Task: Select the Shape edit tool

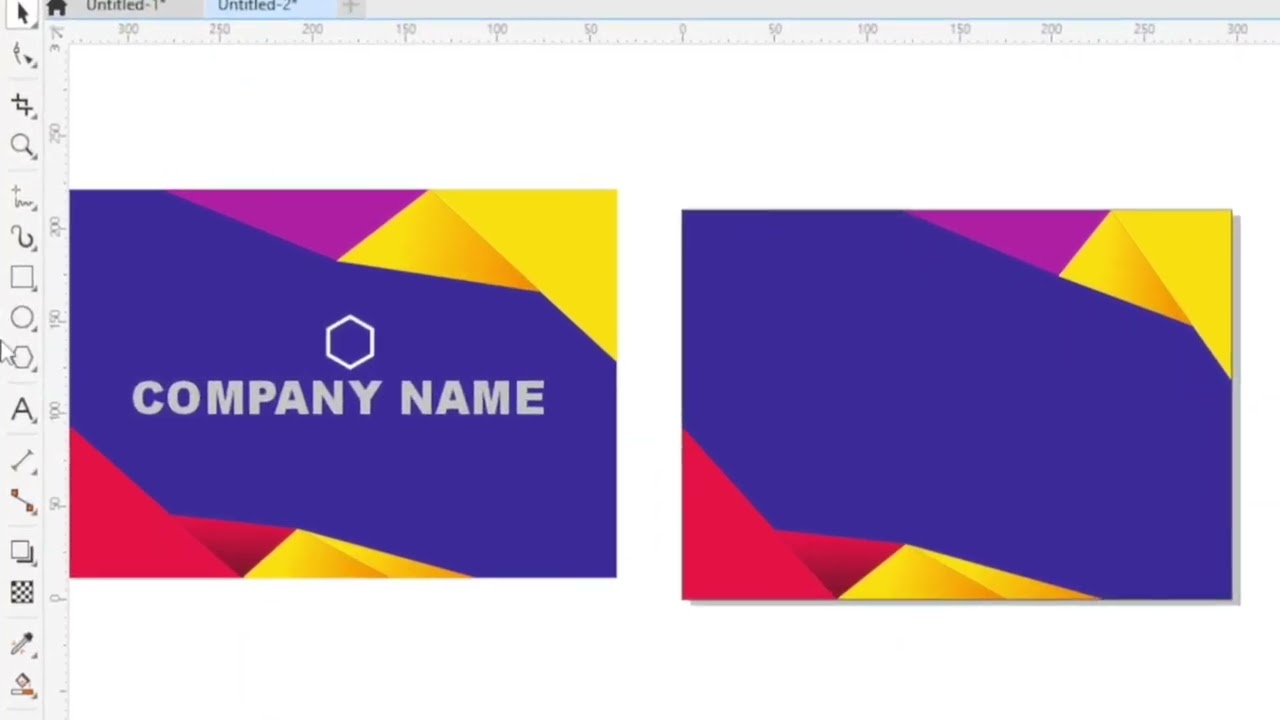Action: point(23,55)
